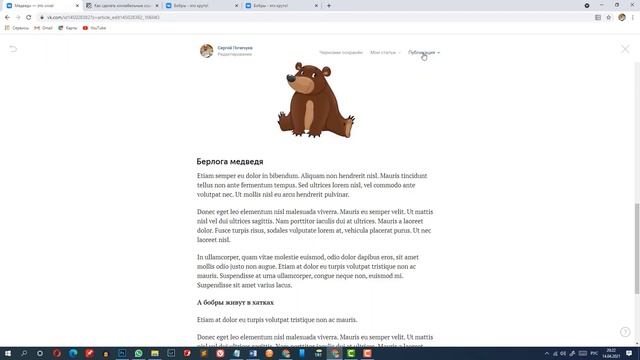Open the Публикация dropdown
This screenshot has height=360, width=640.
(x=424, y=53)
